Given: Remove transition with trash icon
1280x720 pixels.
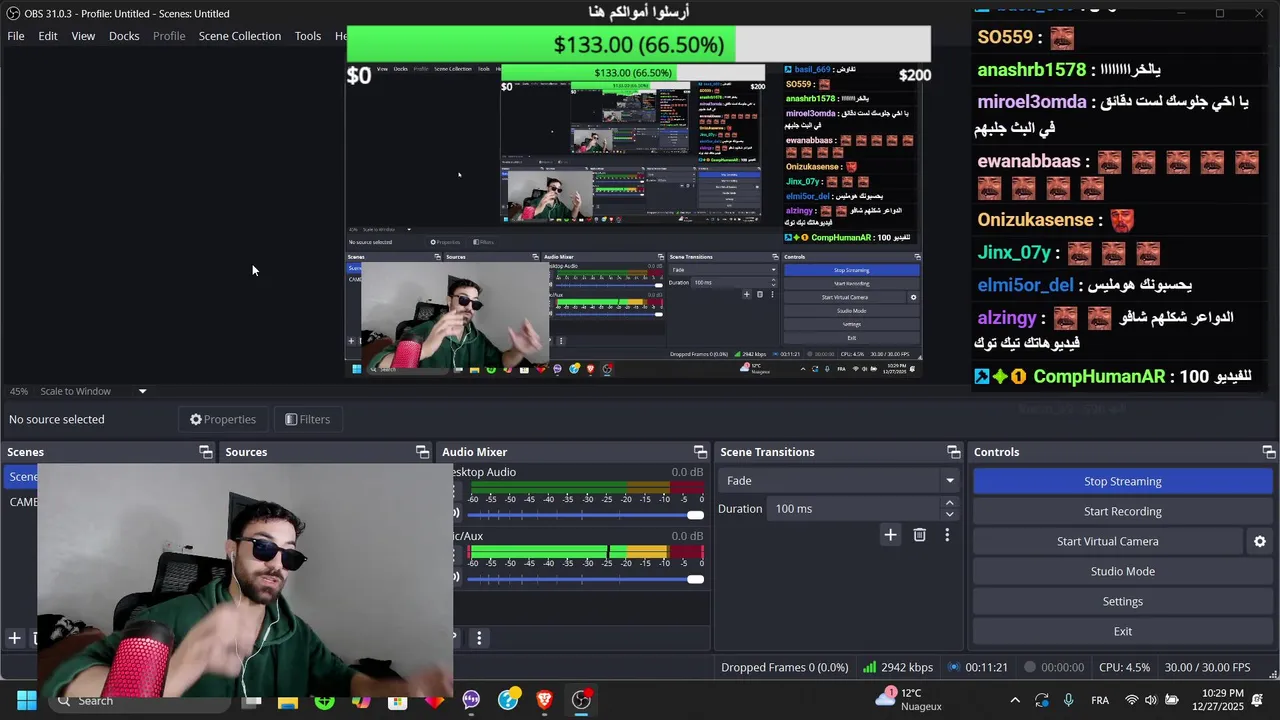Looking at the screenshot, I should 920,535.
